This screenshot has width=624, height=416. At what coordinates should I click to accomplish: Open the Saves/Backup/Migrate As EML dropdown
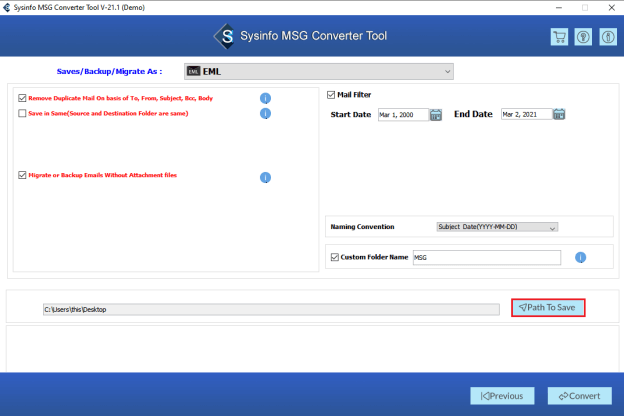click(x=319, y=71)
